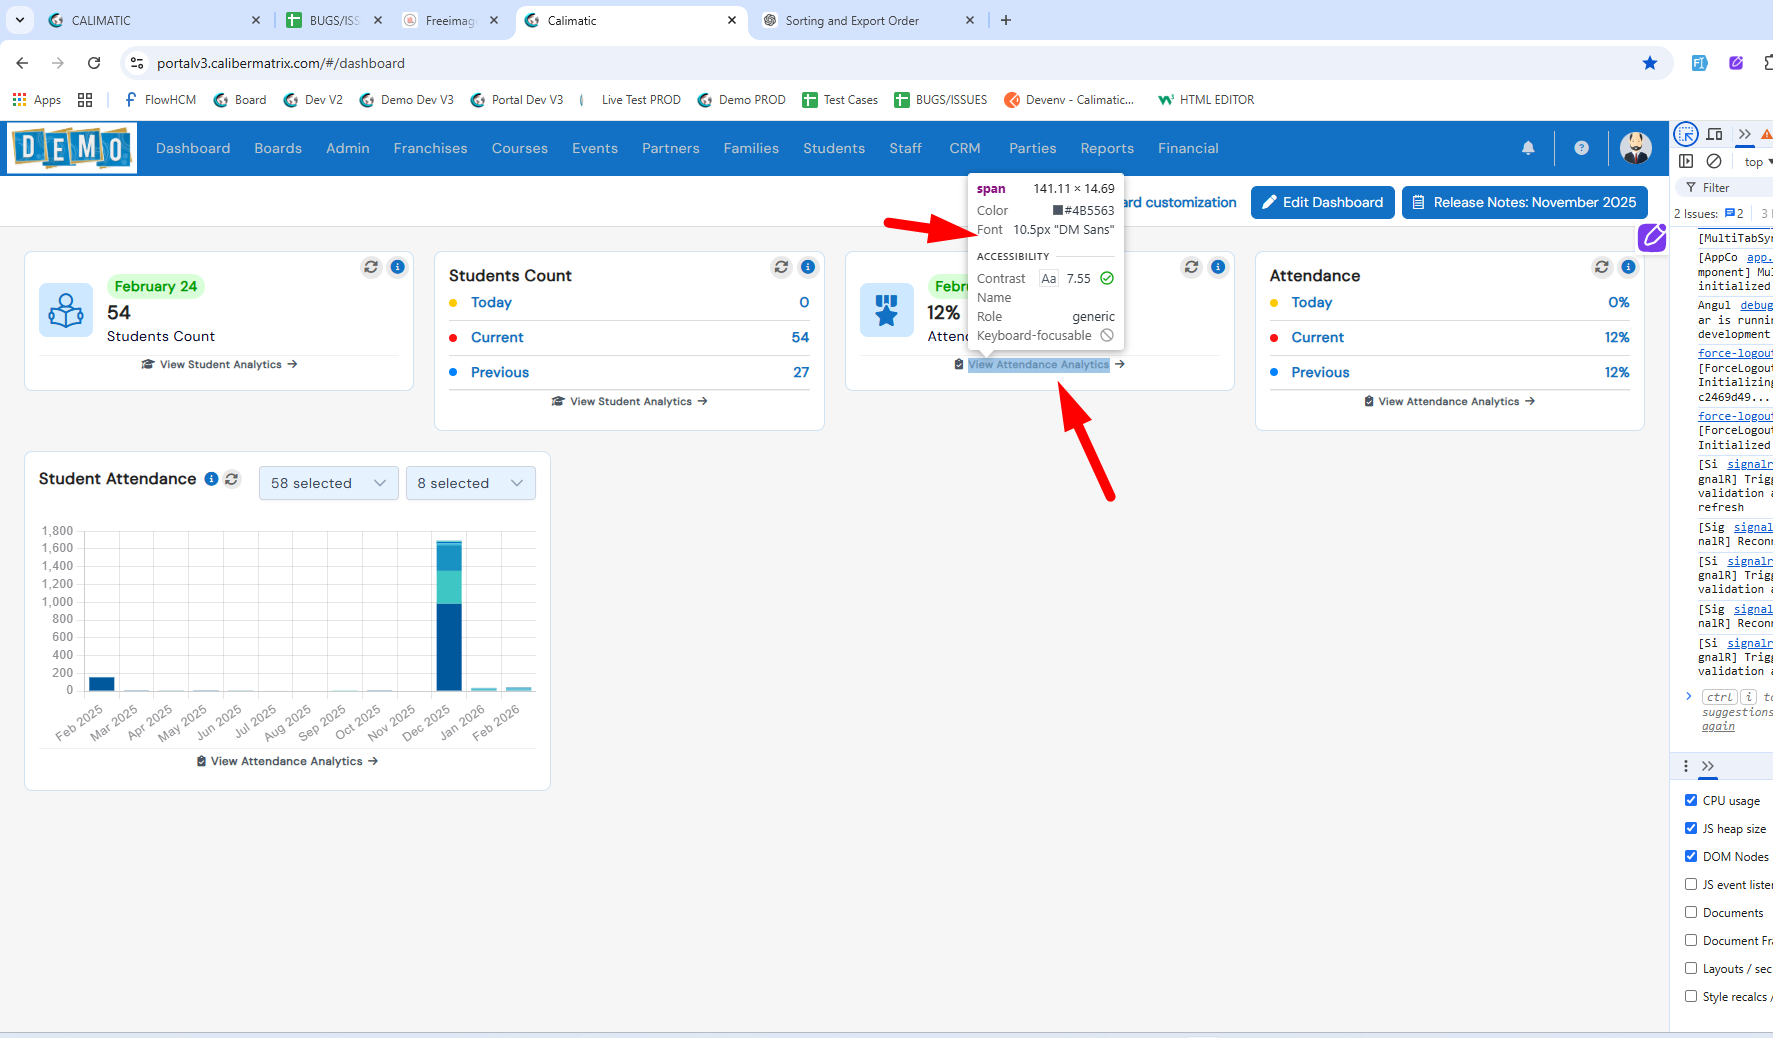This screenshot has width=1773, height=1038.
Task: Refresh the 12% attendance card
Action: pos(1191,267)
